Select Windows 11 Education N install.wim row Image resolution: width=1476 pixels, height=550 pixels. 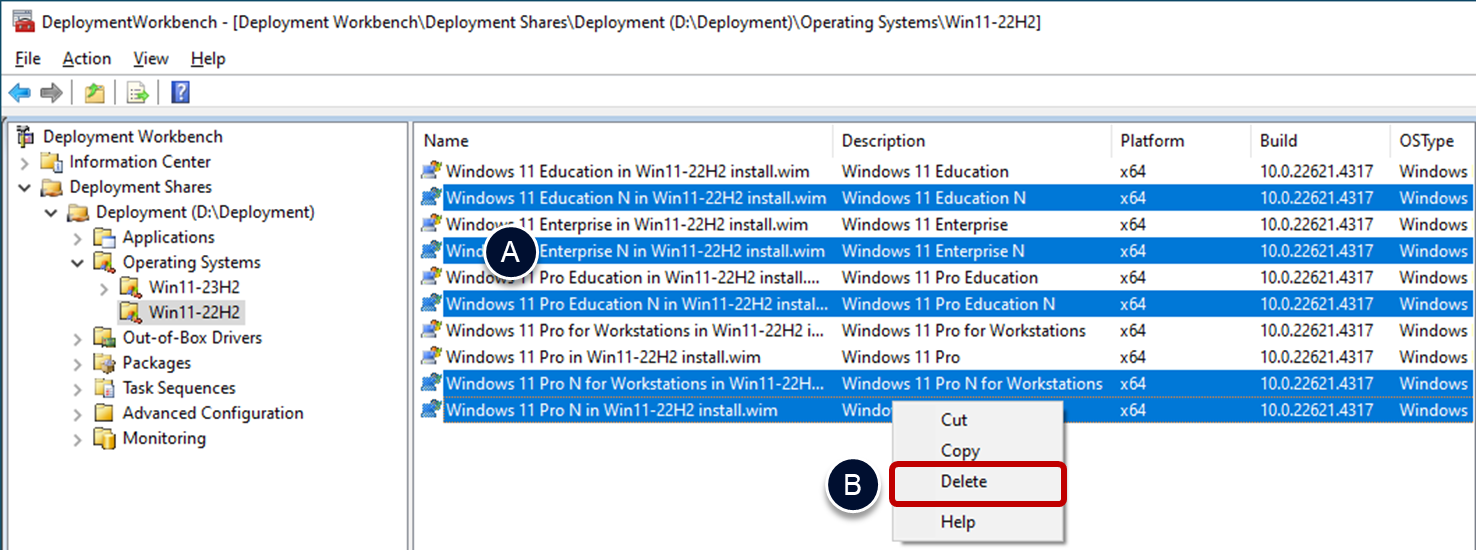(636, 198)
